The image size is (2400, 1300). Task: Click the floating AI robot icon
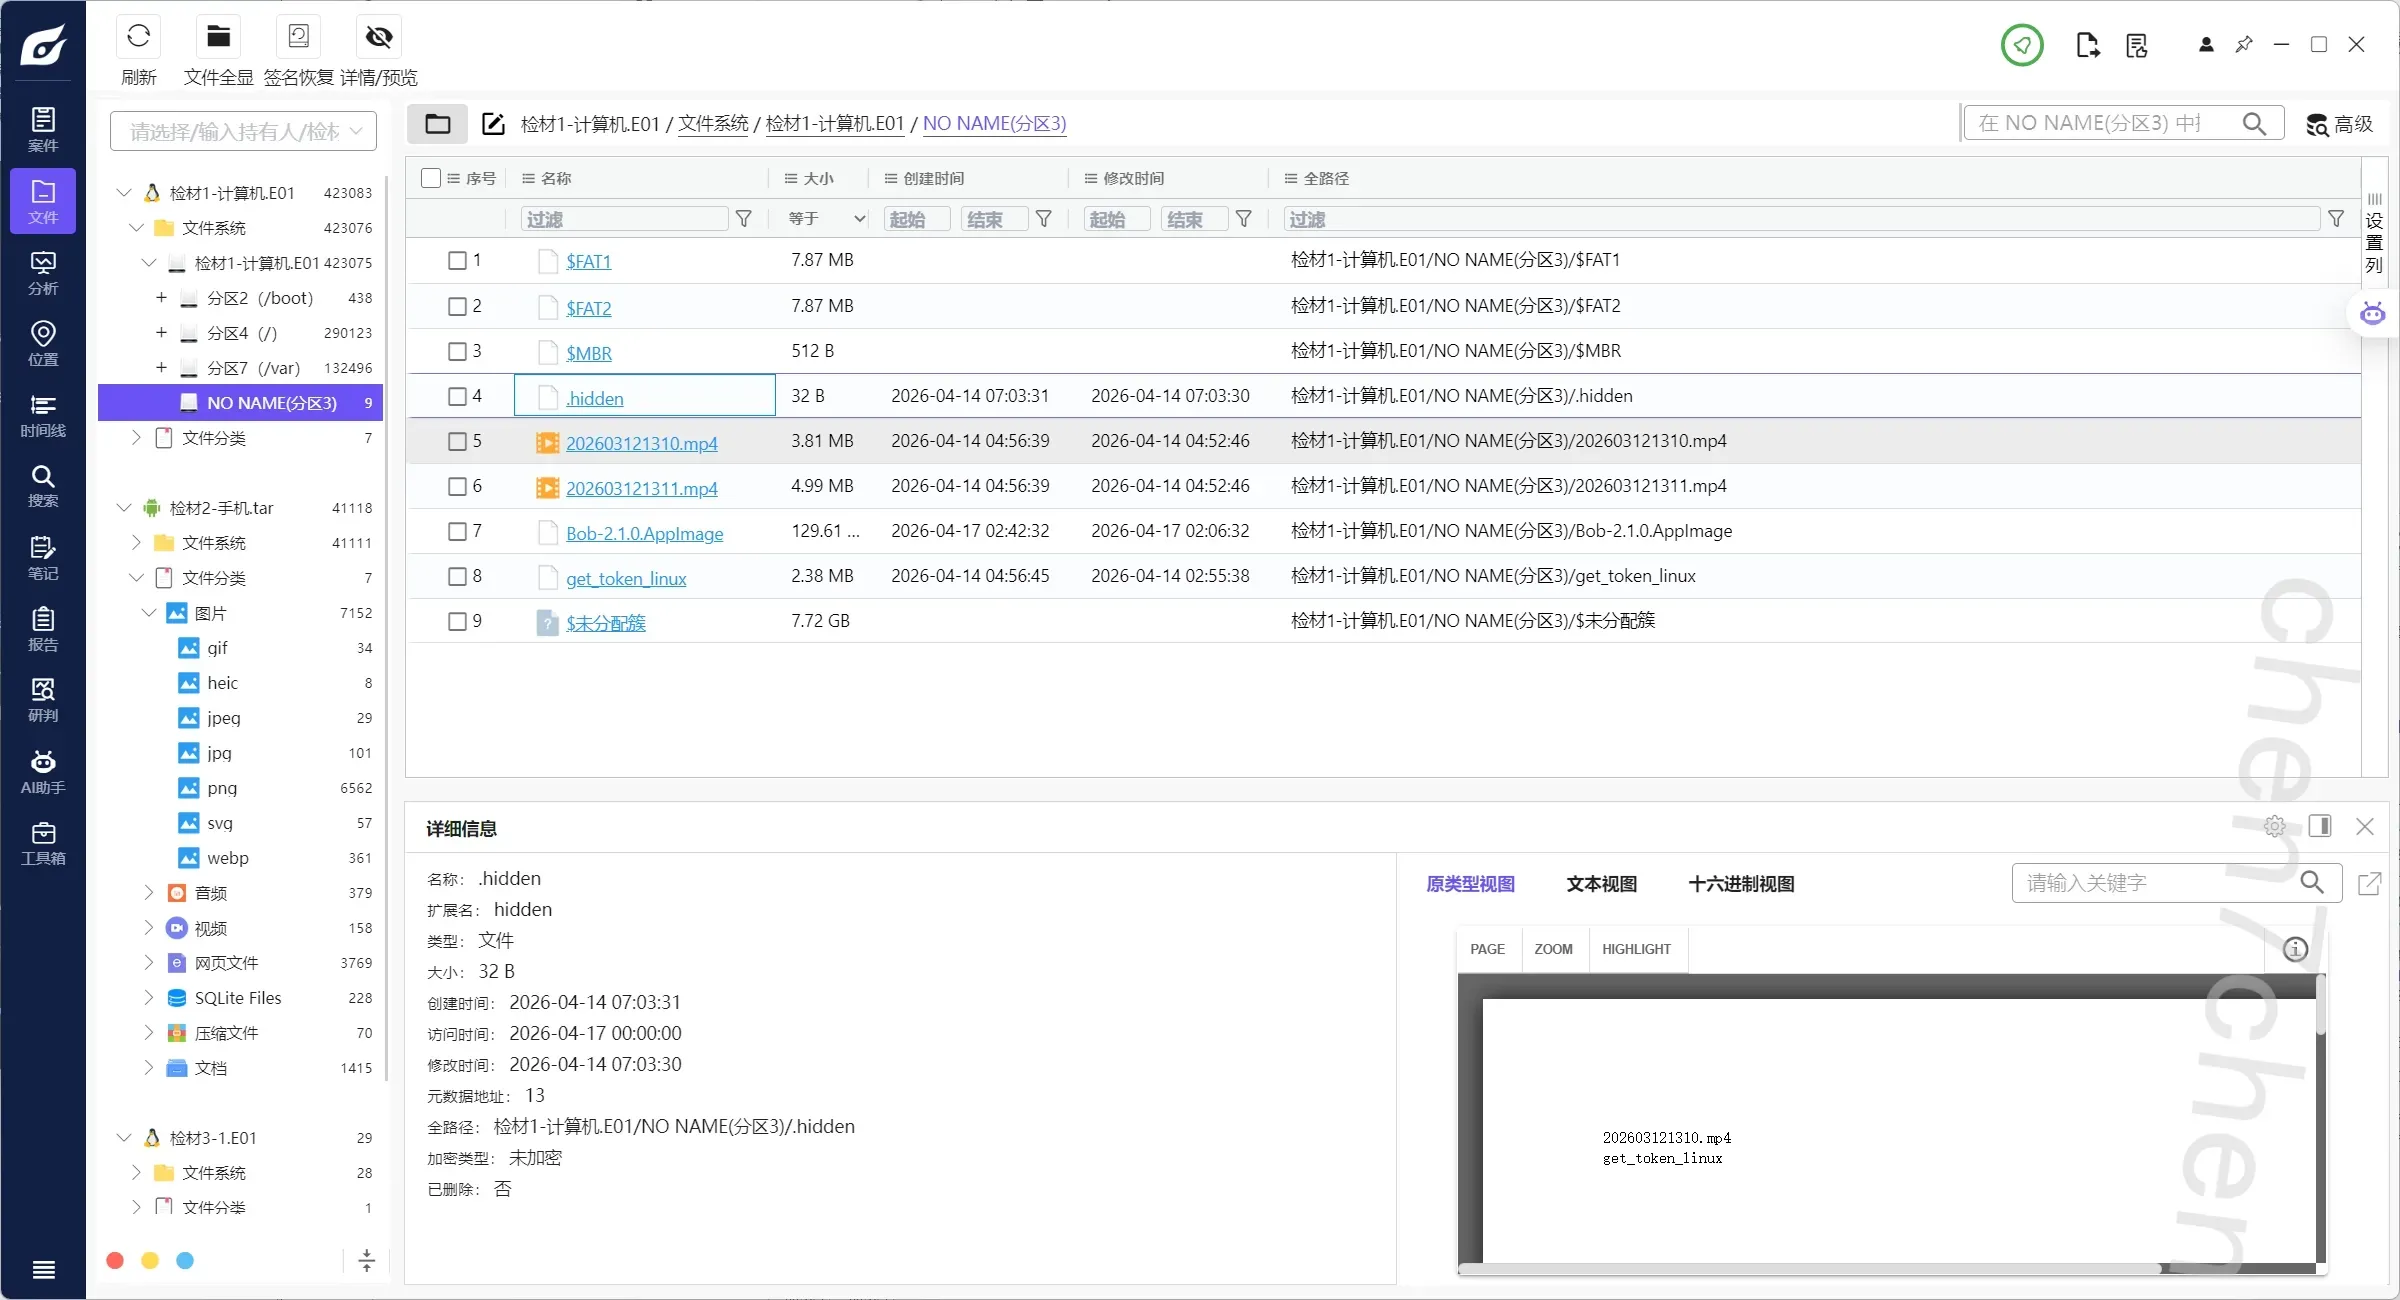click(2373, 313)
